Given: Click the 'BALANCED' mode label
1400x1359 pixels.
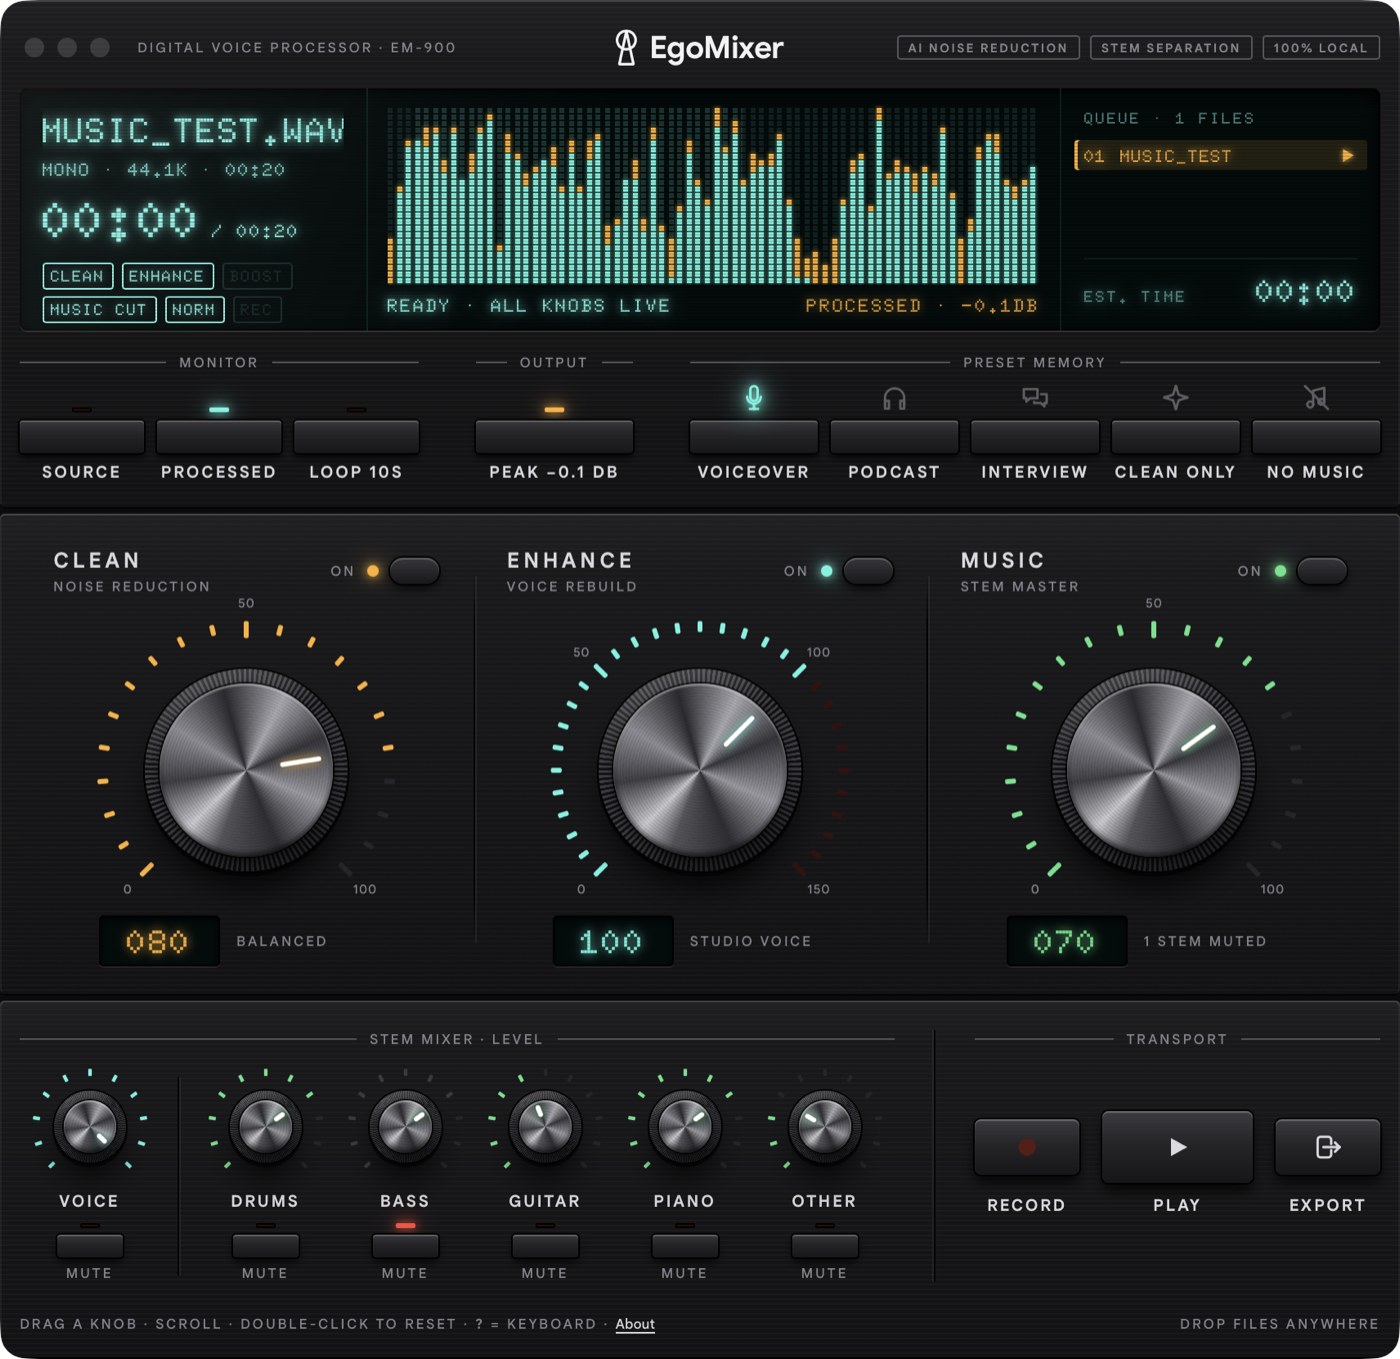Looking at the screenshot, I should click(x=282, y=941).
